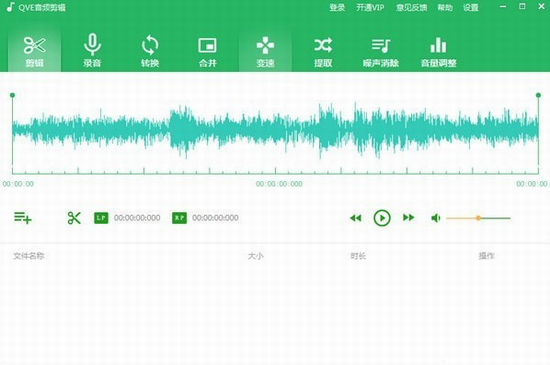Select the 噪声消除 noise removal tool

[381, 50]
